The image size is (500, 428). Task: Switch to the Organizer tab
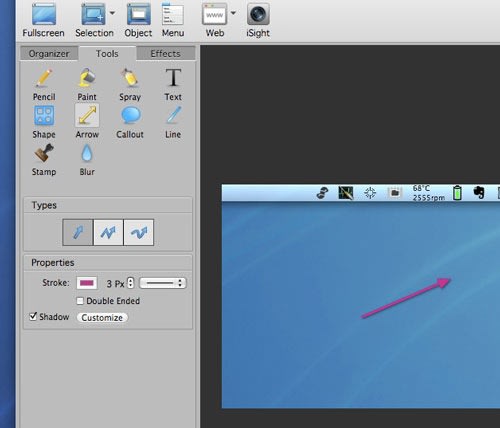pyautogui.click(x=49, y=54)
